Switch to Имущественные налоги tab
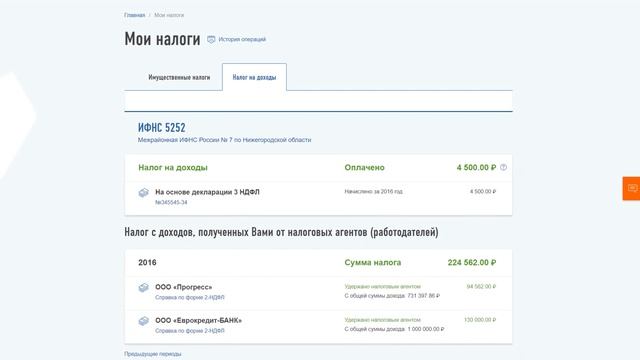Screen dimensions: 640x360 179,77
